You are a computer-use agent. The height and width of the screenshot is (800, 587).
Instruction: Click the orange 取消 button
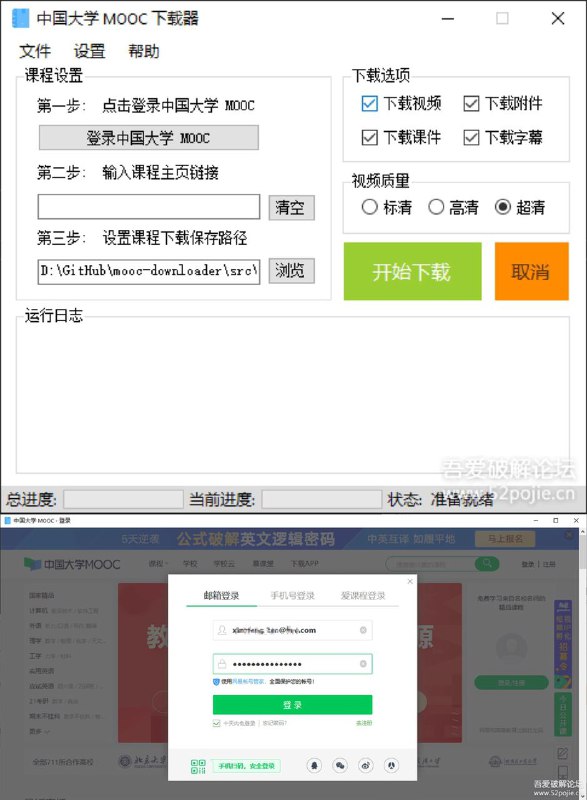(x=531, y=271)
